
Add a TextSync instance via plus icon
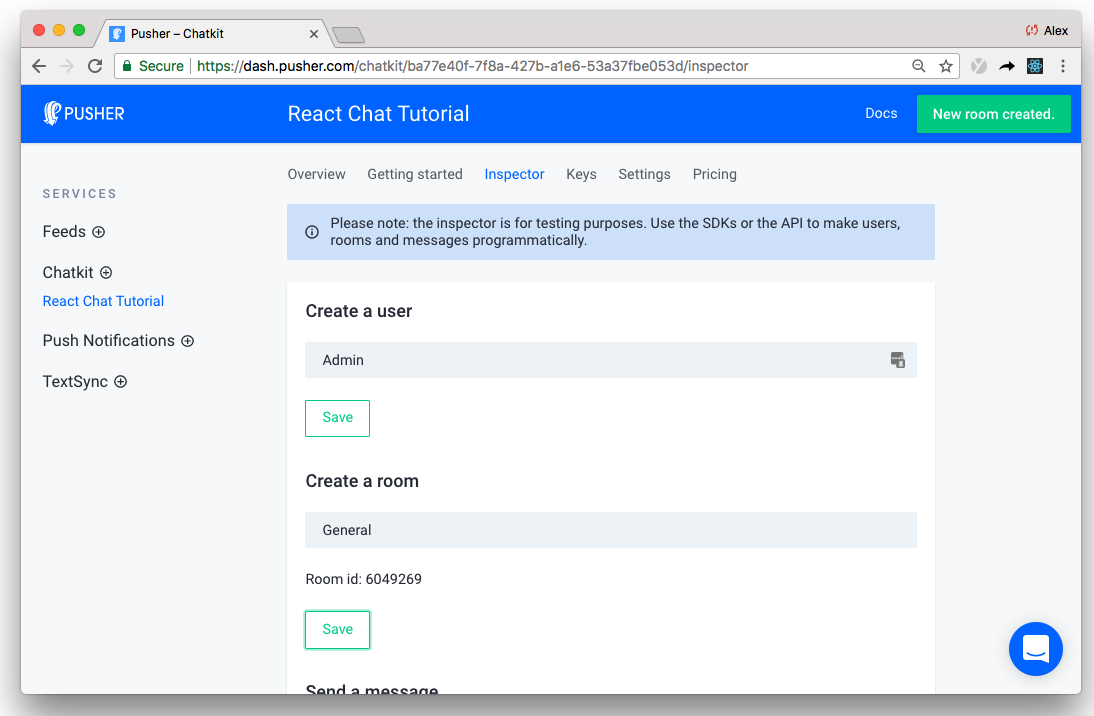121,381
